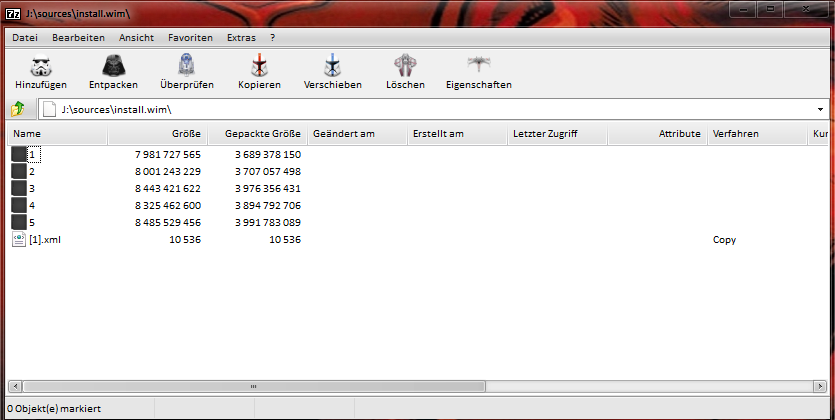The image size is (835, 420).
Task: Click the Eigenschaften X-wing icon
Action: [479, 63]
